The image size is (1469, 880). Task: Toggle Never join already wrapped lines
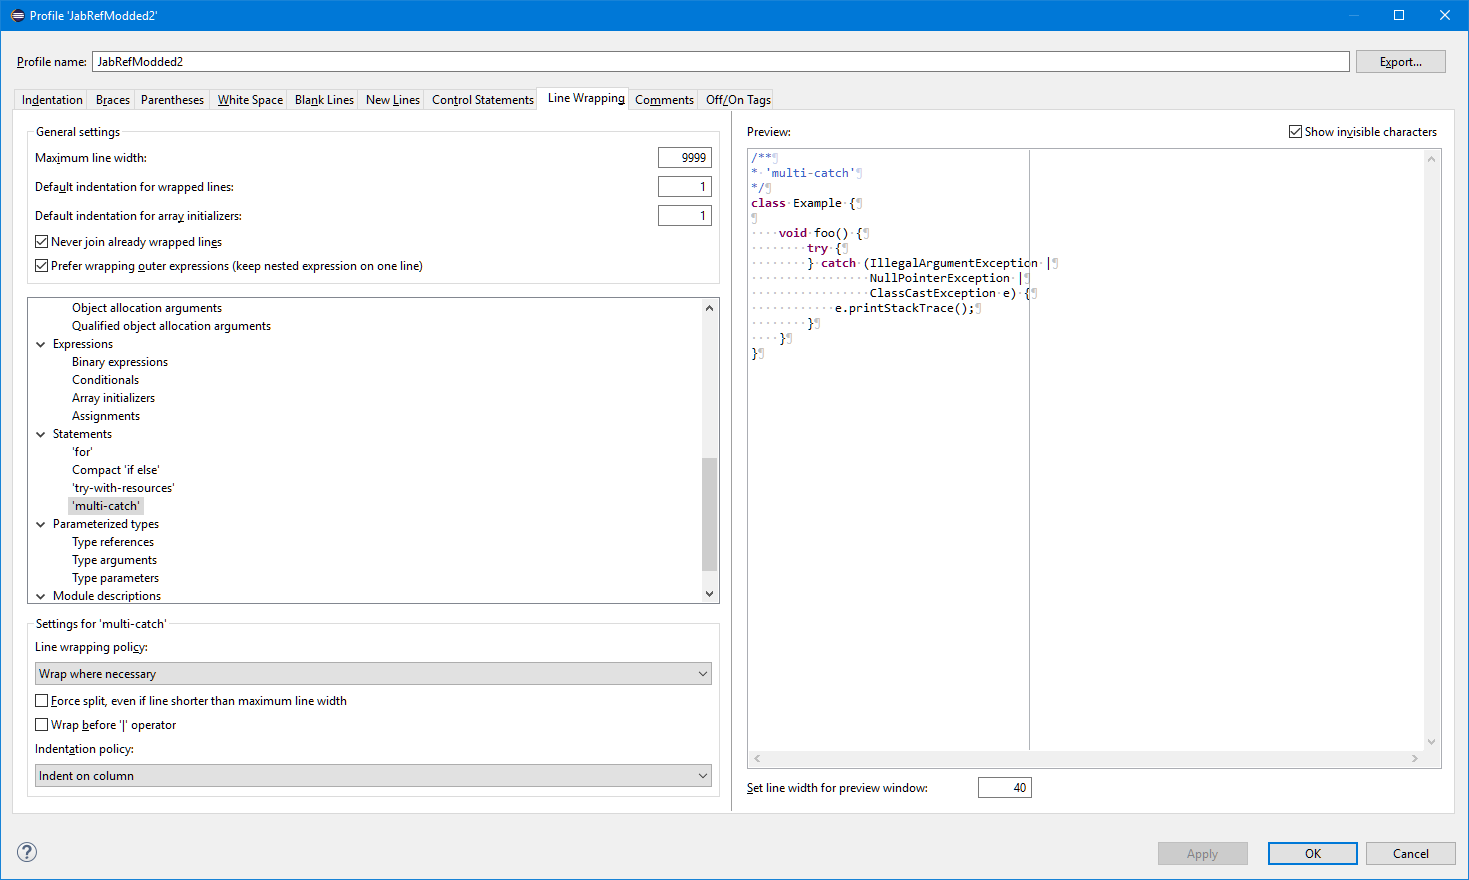(42, 242)
